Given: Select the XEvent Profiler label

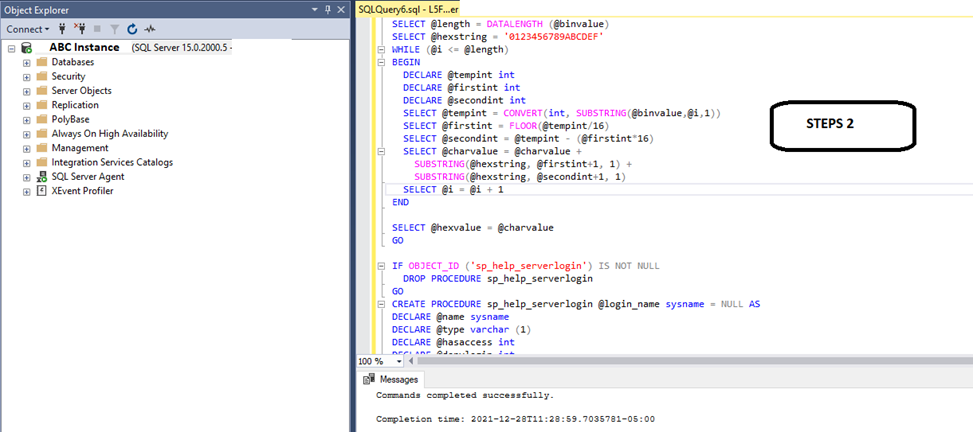Looking at the screenshot, I should 83,191.
